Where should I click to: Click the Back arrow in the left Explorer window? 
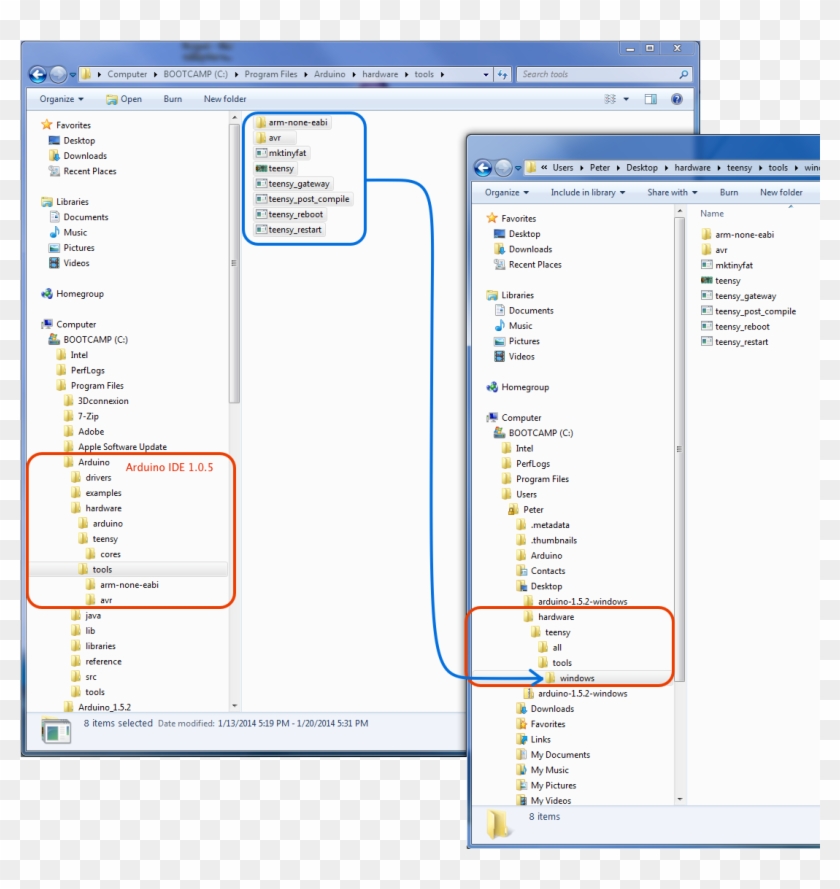(38, 74)
